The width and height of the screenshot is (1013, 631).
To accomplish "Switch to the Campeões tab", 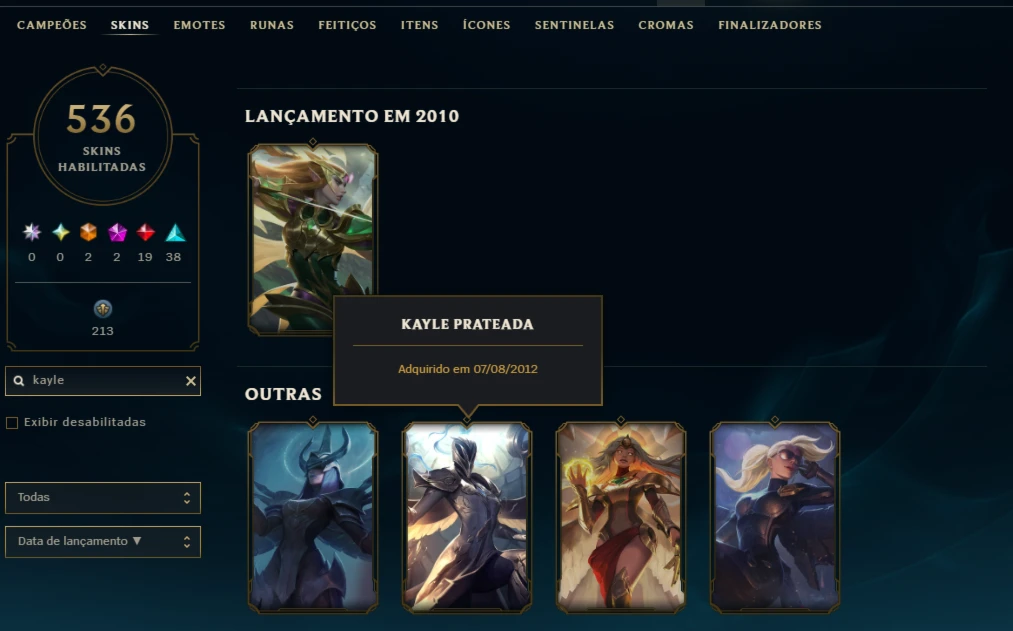I will [x=52, y=25].
